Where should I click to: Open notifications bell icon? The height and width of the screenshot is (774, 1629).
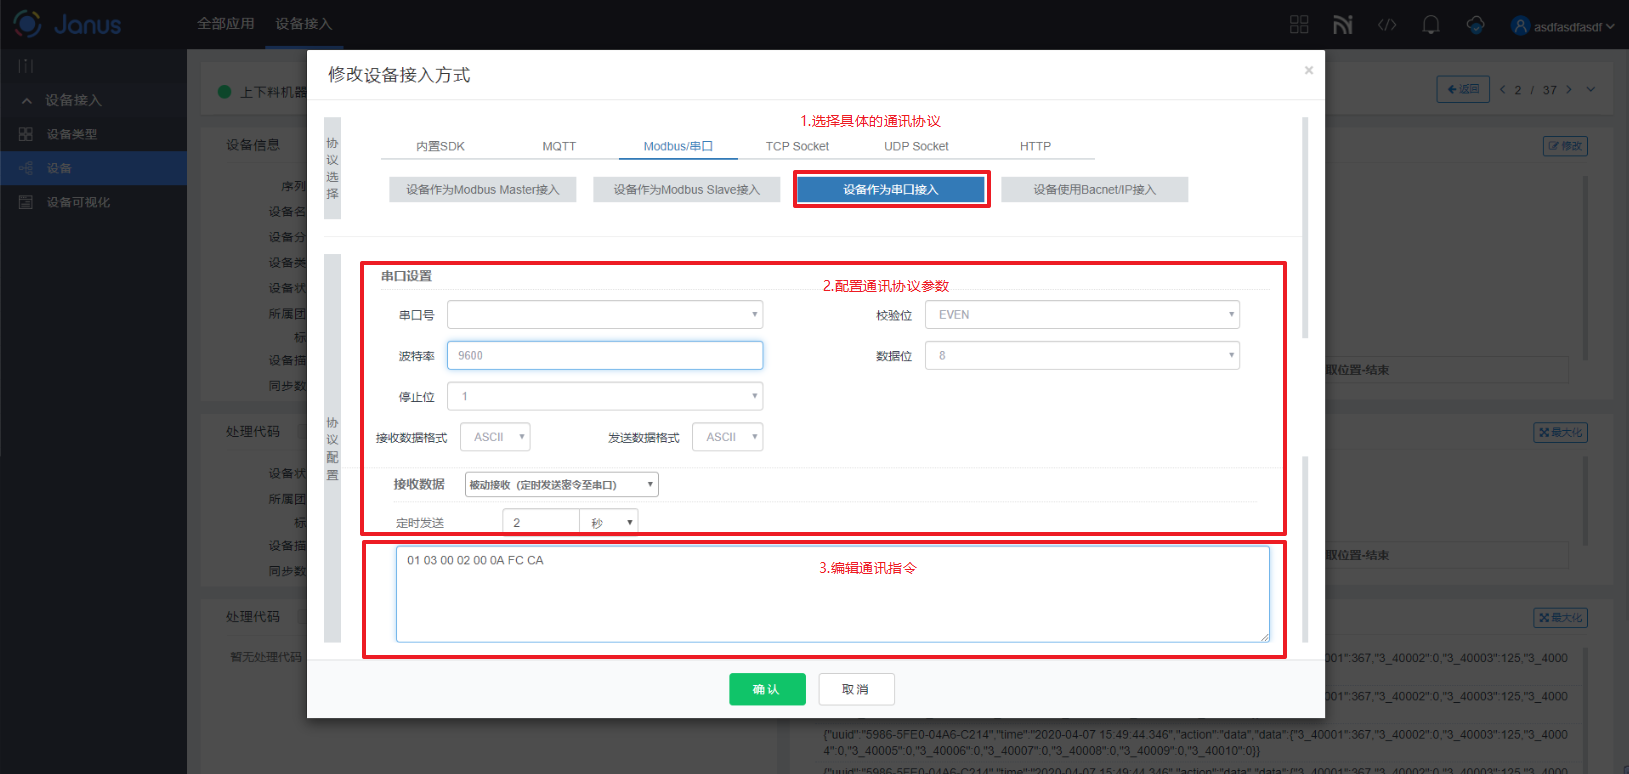point(1431,25)
